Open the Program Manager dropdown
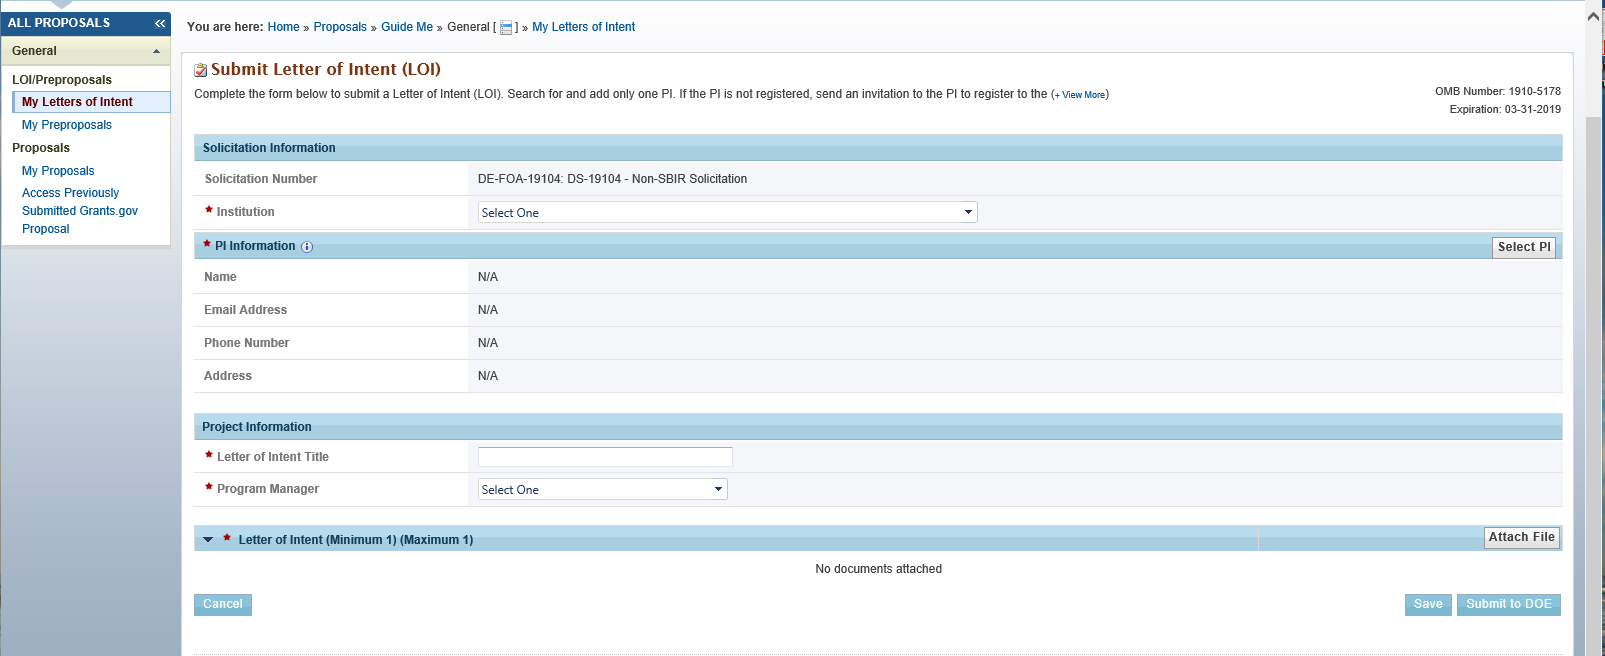This screenshot has height=656, width=1605. [x=602, y=489]
